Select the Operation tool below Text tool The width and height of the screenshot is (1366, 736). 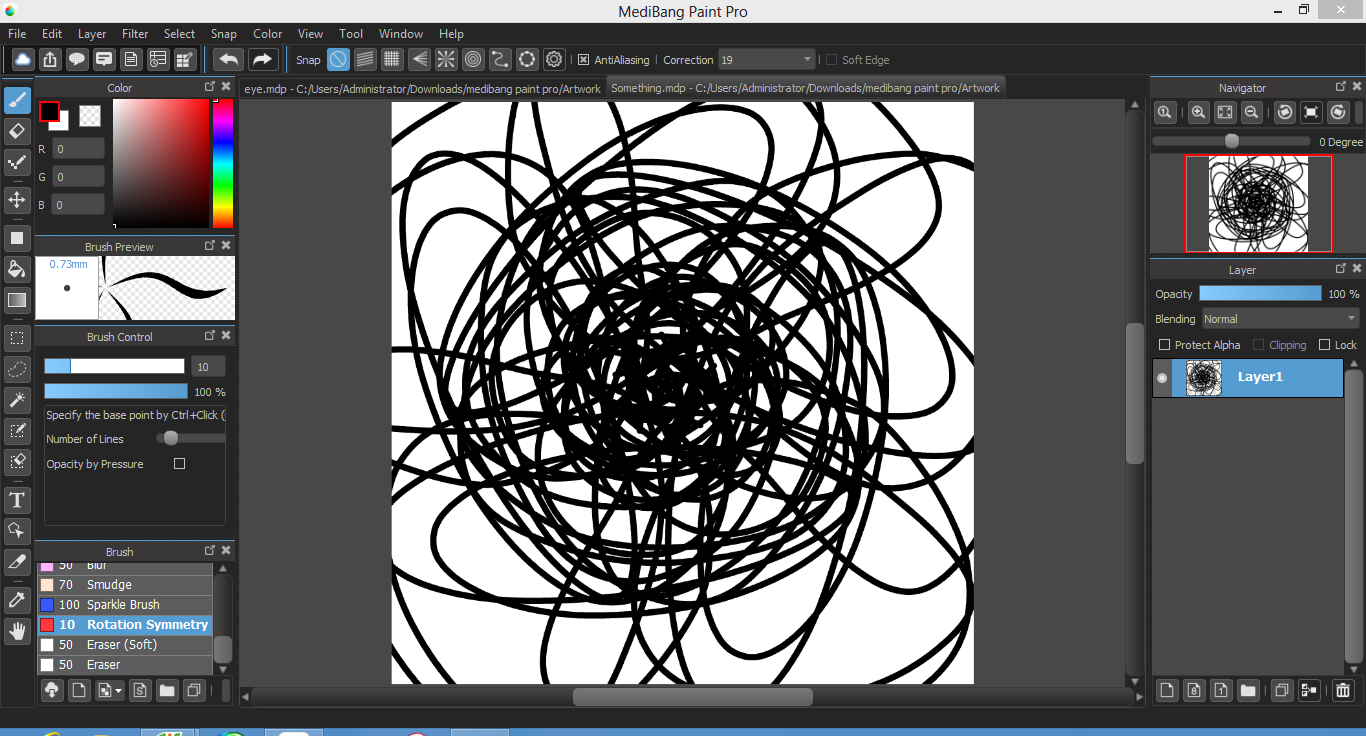17,531
